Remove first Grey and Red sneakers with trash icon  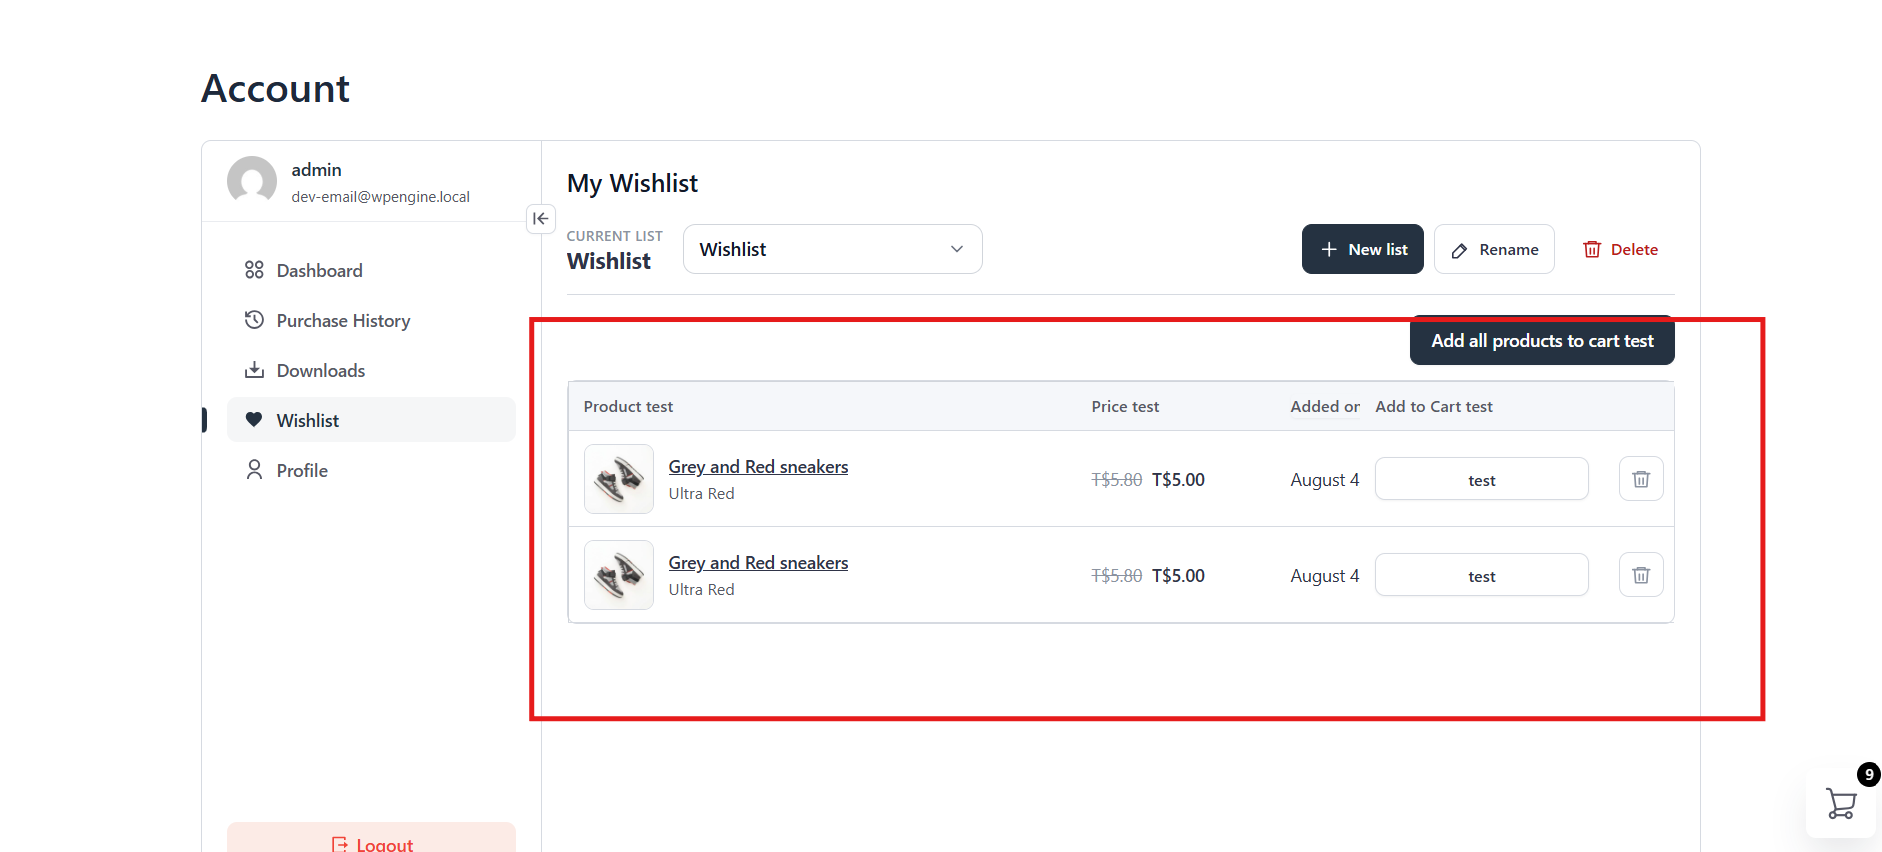click(x=1641, y=479)
